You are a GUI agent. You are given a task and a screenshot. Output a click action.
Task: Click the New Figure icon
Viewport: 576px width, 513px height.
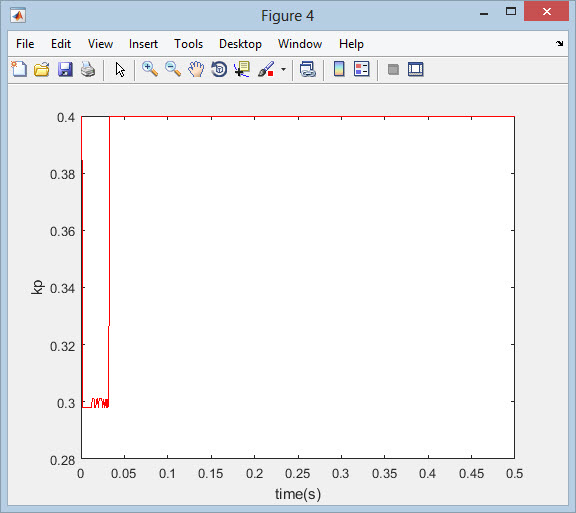click(19, 69)
